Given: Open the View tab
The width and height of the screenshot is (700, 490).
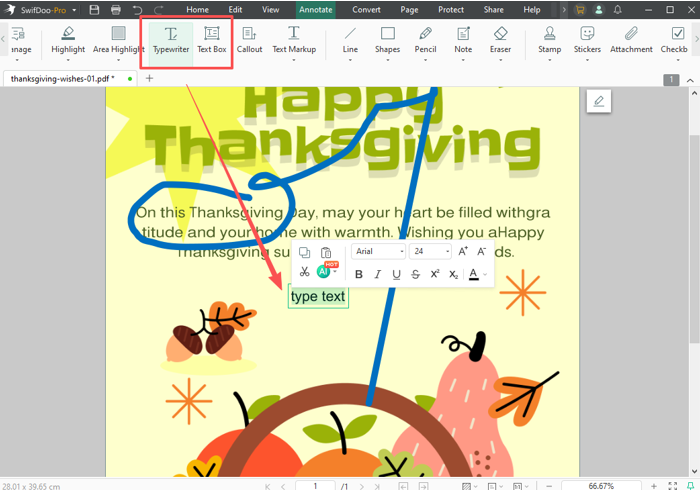Looking at the screenshot, I should coord(271,9).
